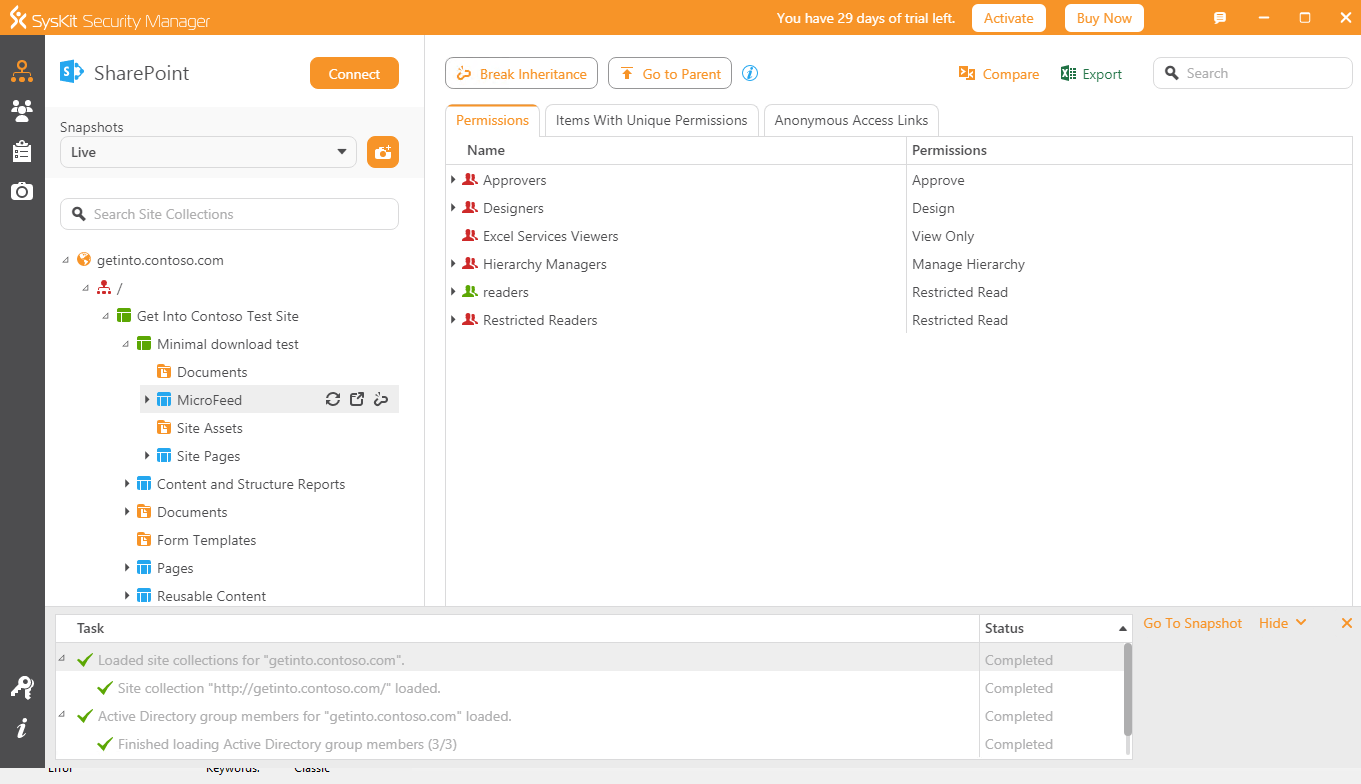Screen dimensions: 1361x784
Task: Open the Items With Unique Permissions tab
Action: pyautogui.click(x=651, y=120)
